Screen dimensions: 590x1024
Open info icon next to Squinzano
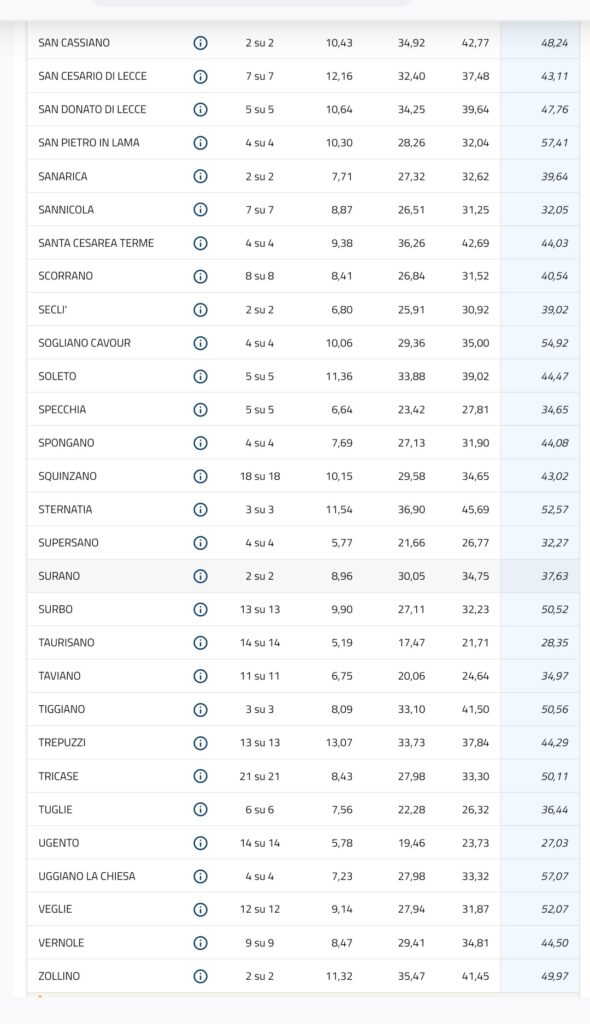[x=201, y=476]
